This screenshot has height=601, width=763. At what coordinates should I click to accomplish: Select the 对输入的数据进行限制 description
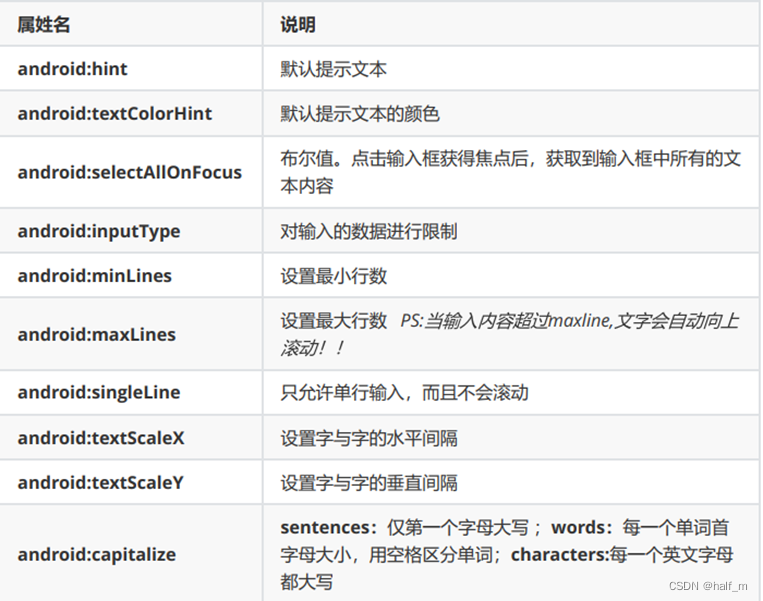(x=369, y=232)
